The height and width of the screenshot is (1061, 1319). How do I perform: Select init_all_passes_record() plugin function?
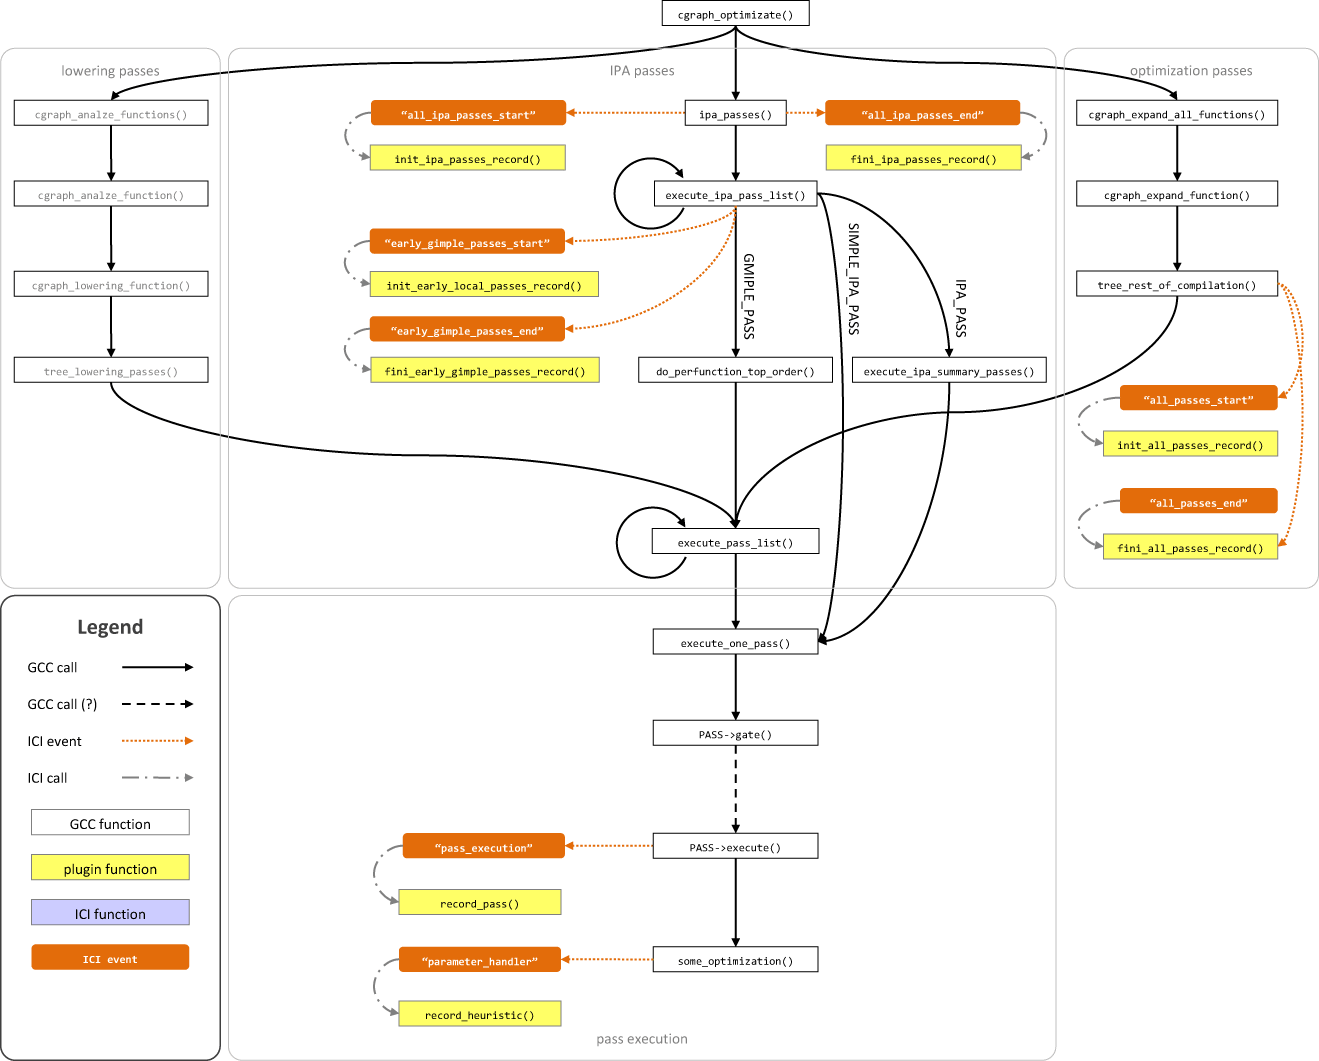point(1190,444)
